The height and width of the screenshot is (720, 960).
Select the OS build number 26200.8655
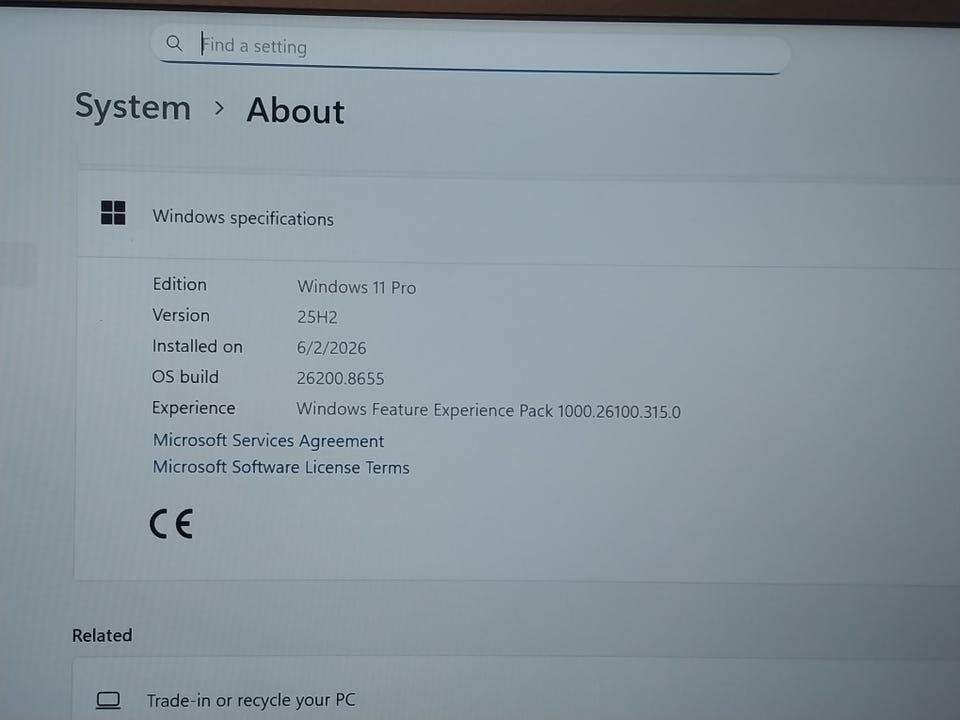[340, 378]
